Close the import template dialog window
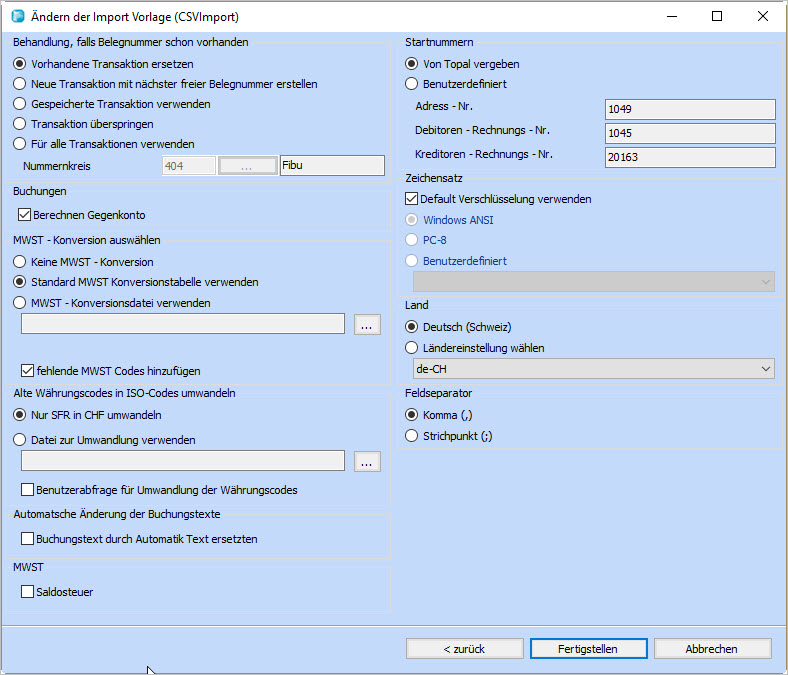 762,17
